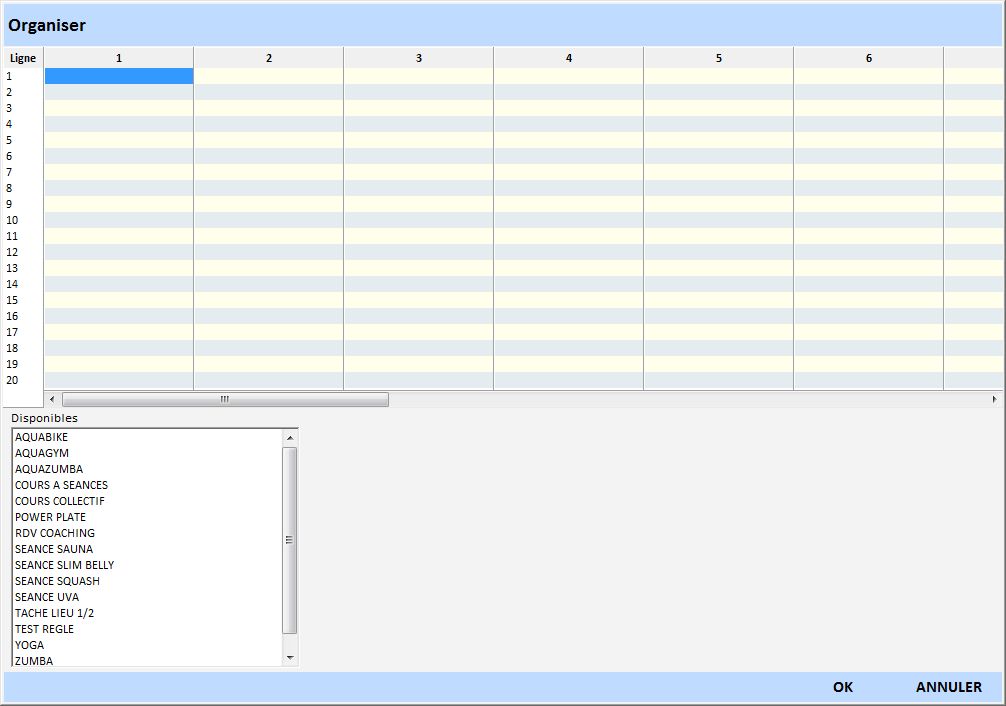
Task: Click the horizontal scrollbar thumb
Action: coord(225,400)
